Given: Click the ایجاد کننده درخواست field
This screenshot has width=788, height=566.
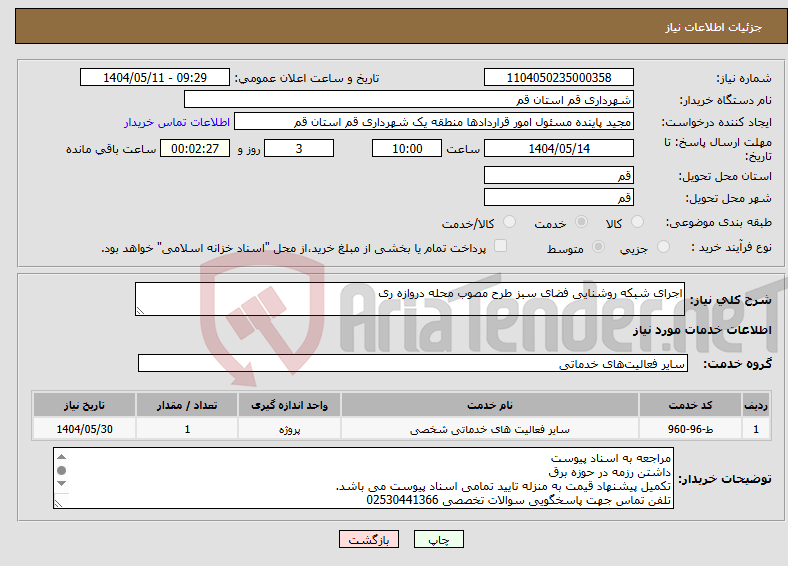Looking at the screenshot, I should pos(434,122).
